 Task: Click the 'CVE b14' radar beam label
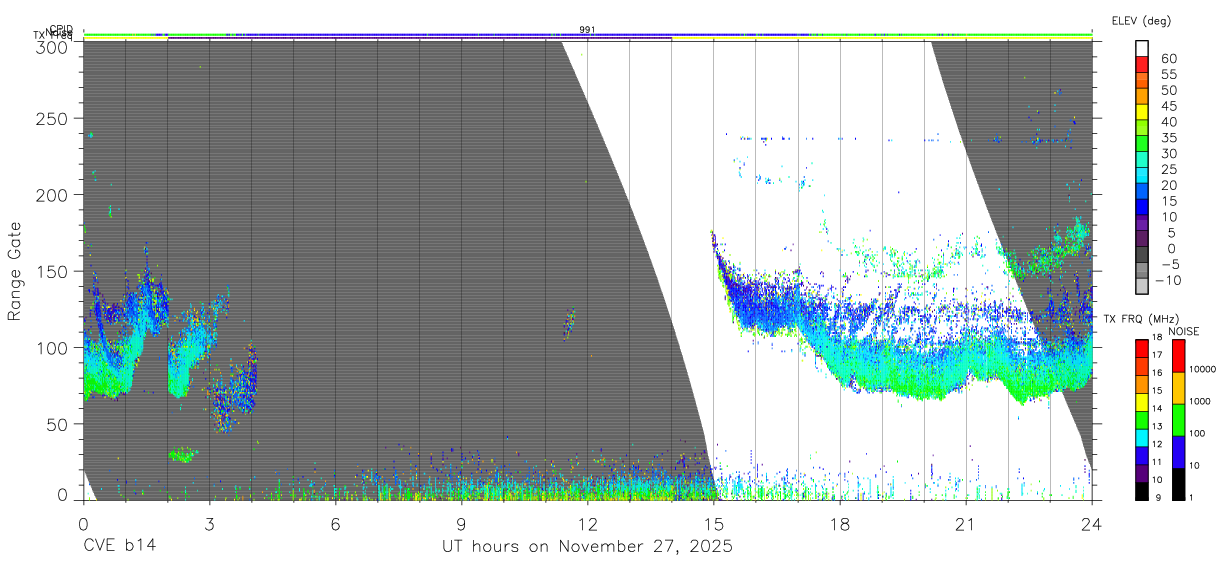[x=119, y=547]
